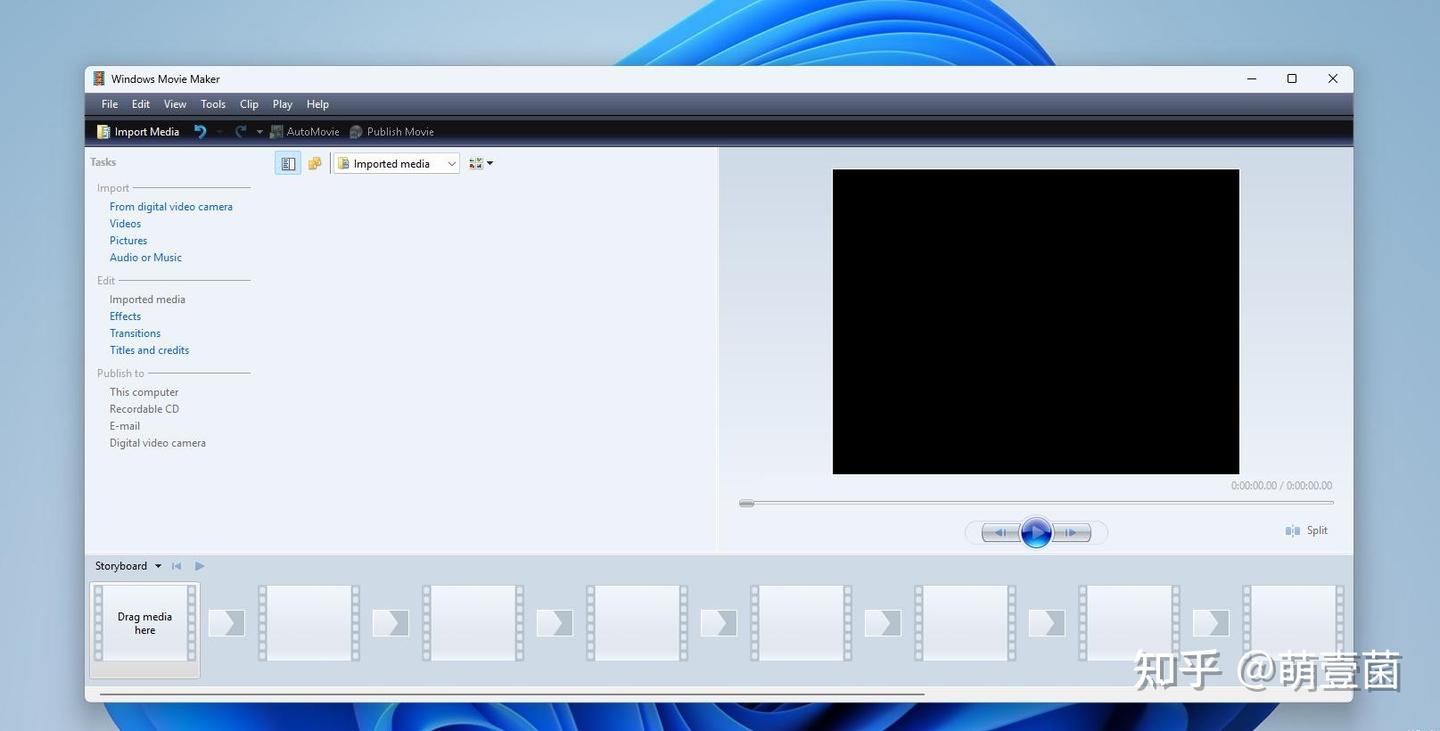The width and height of the screenshot is (1440, 731).
Task: Click Publish Movie in the toolbar
Action: [391, 132]
